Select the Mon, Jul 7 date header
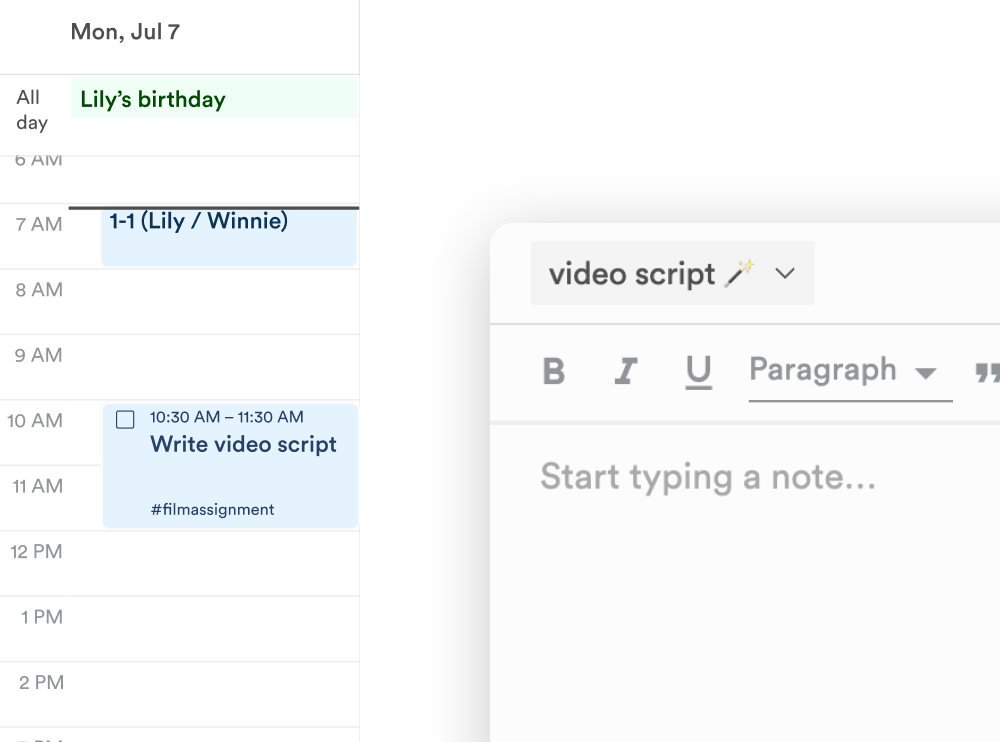 (x=125, y=32)
